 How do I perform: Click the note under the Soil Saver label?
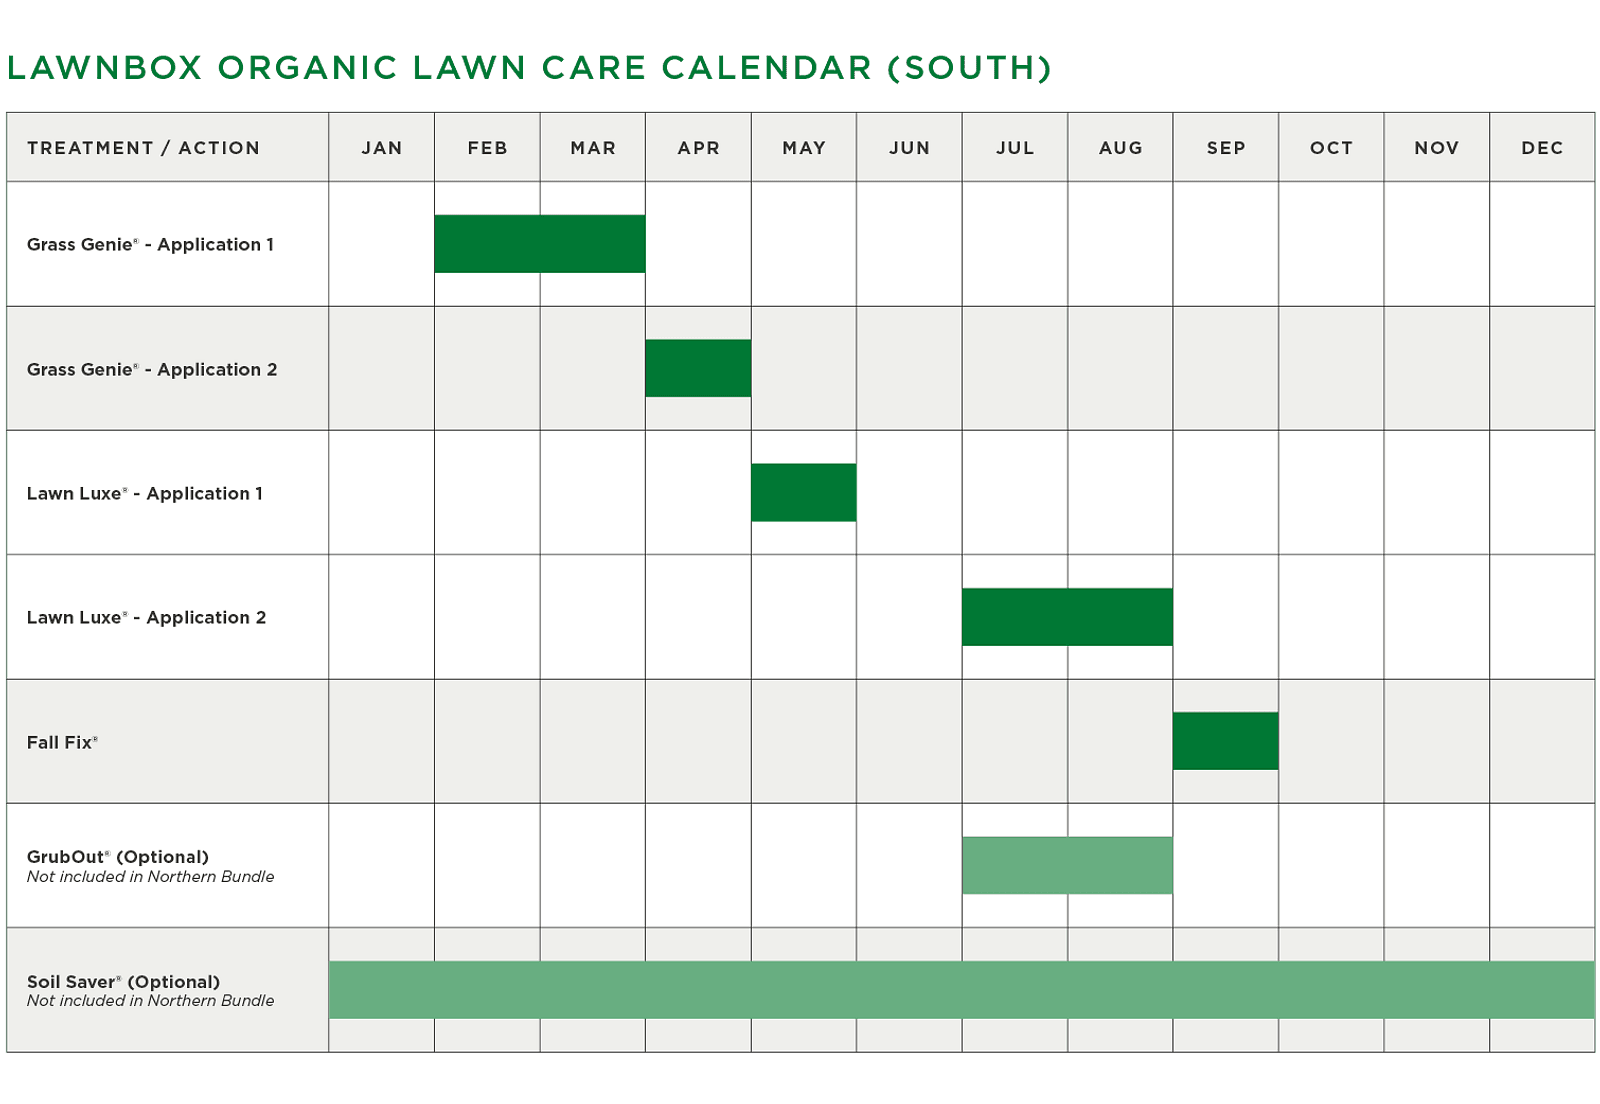(150, 1001)
